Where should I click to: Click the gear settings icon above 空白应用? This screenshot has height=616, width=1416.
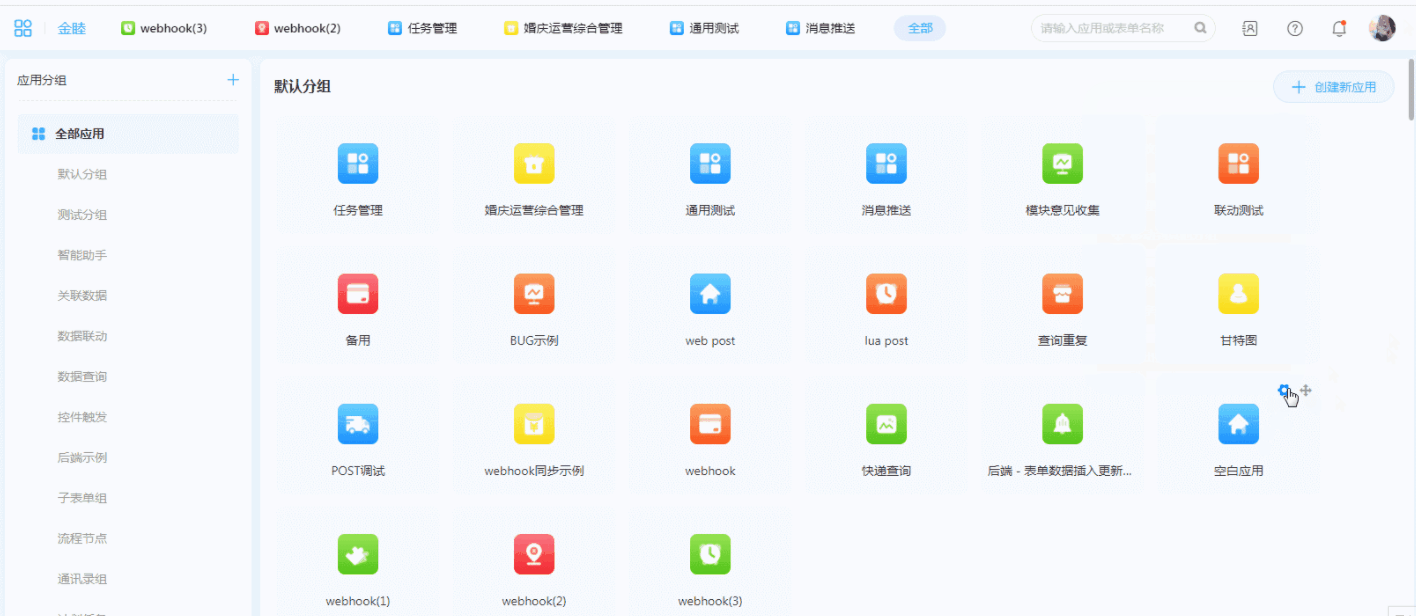(x=1284, y=391)
